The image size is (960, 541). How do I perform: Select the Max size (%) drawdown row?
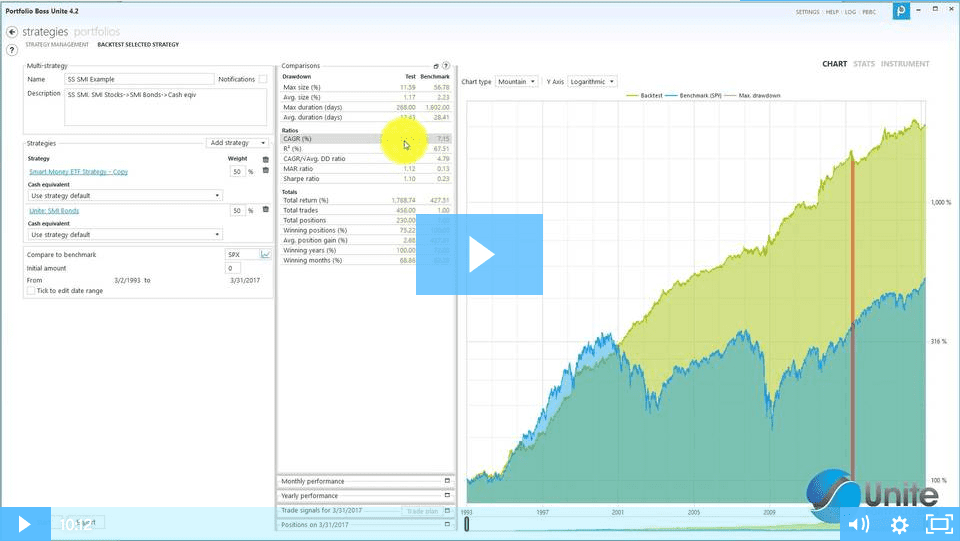click(x=366, y=88)
